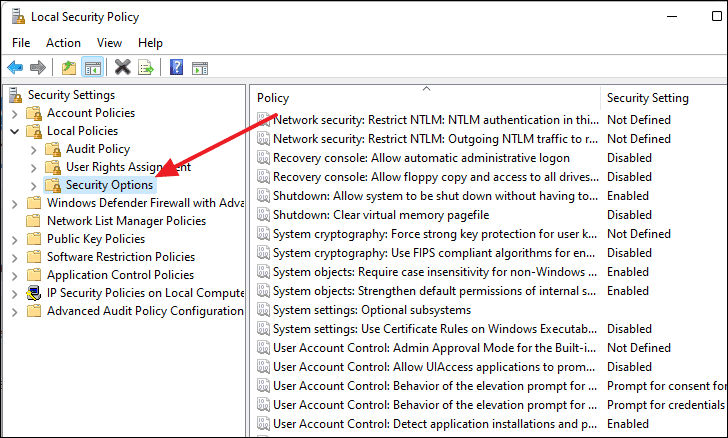Screen dimensions: 728x438
Task: Expand Windows Defender Firewall node
Action: point(14,204)
